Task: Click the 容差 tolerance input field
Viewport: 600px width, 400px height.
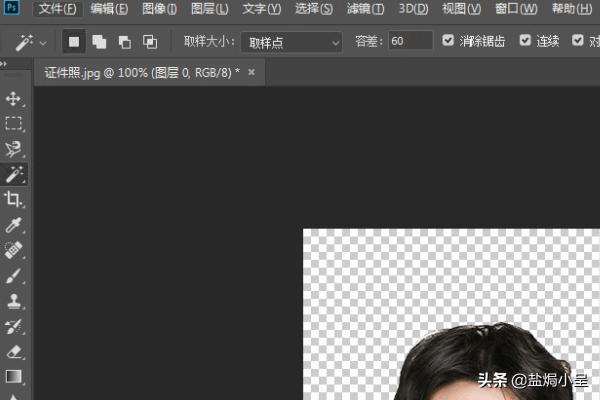Action: (410, 42)
